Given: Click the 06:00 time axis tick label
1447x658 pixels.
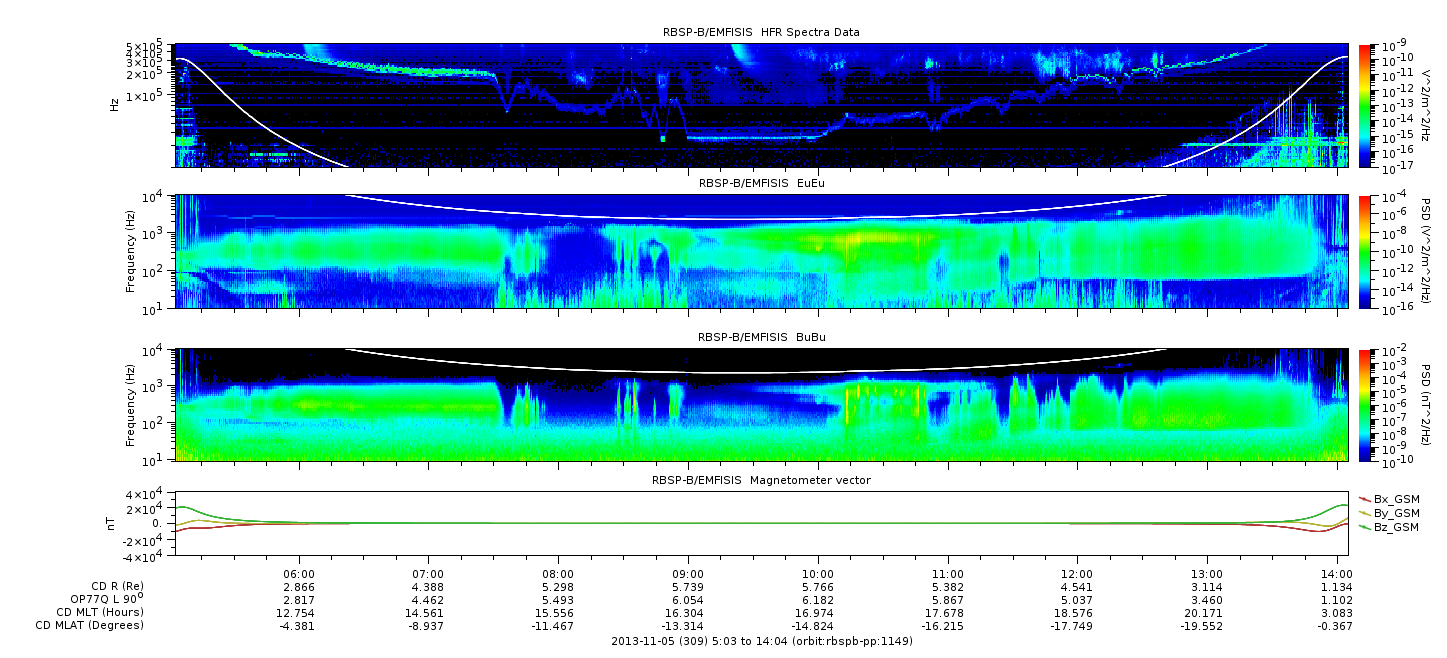Looking at the screenshot, I should click(x=299, y=574).
